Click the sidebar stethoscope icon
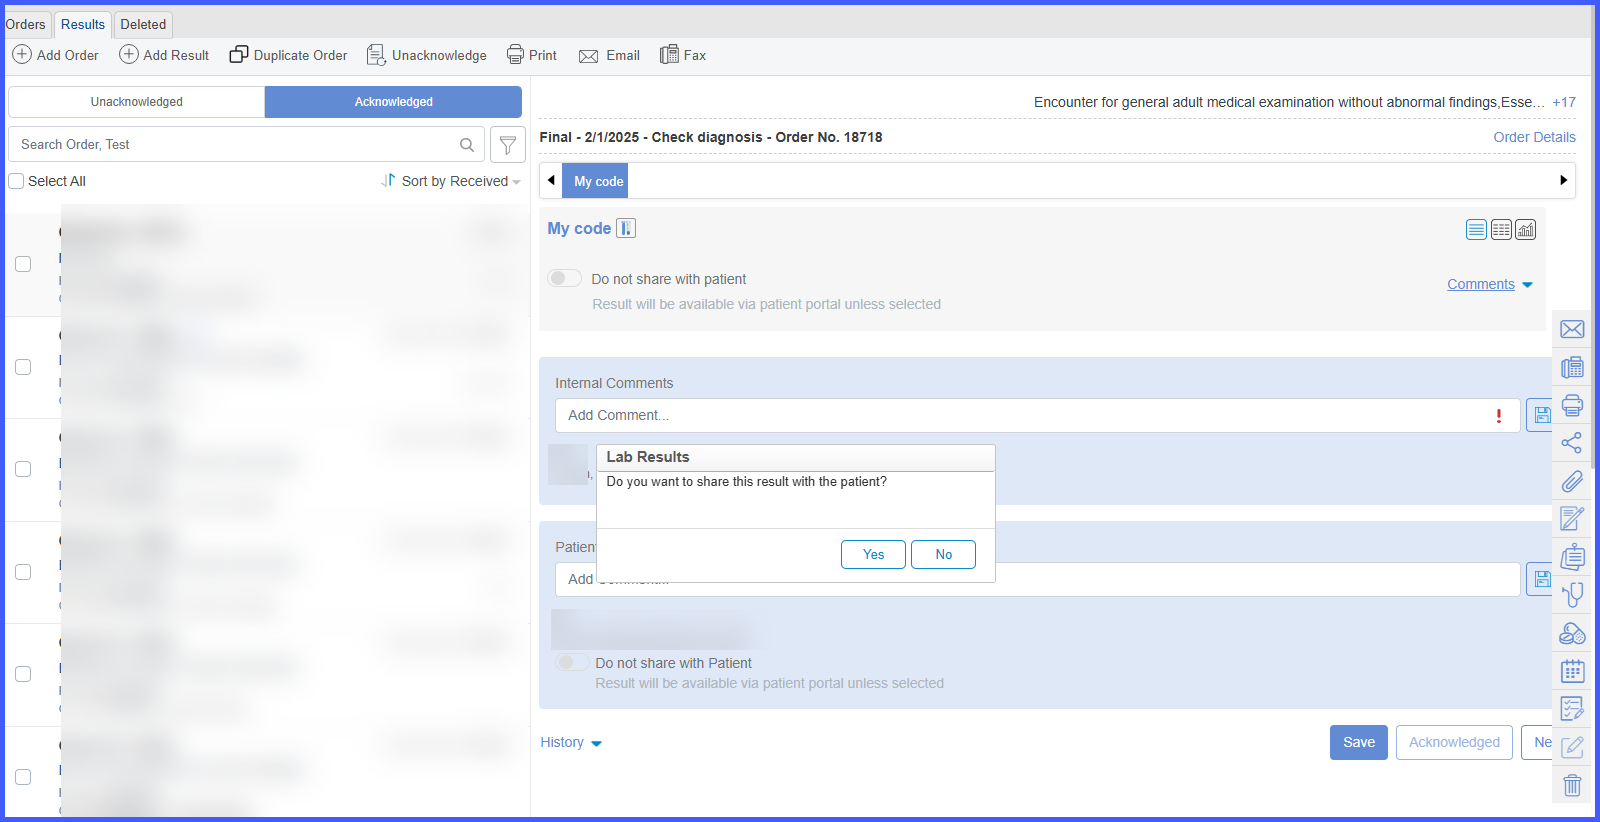1600x822 pixels. click(1572, 595)
